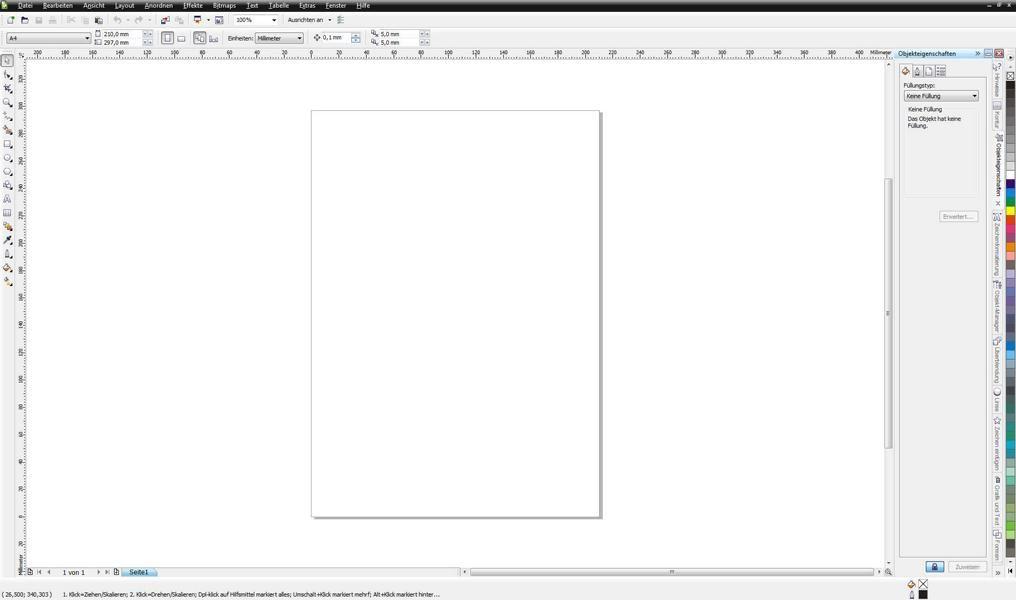
Task: Click the Save disk icon
Action: [38, 20]
